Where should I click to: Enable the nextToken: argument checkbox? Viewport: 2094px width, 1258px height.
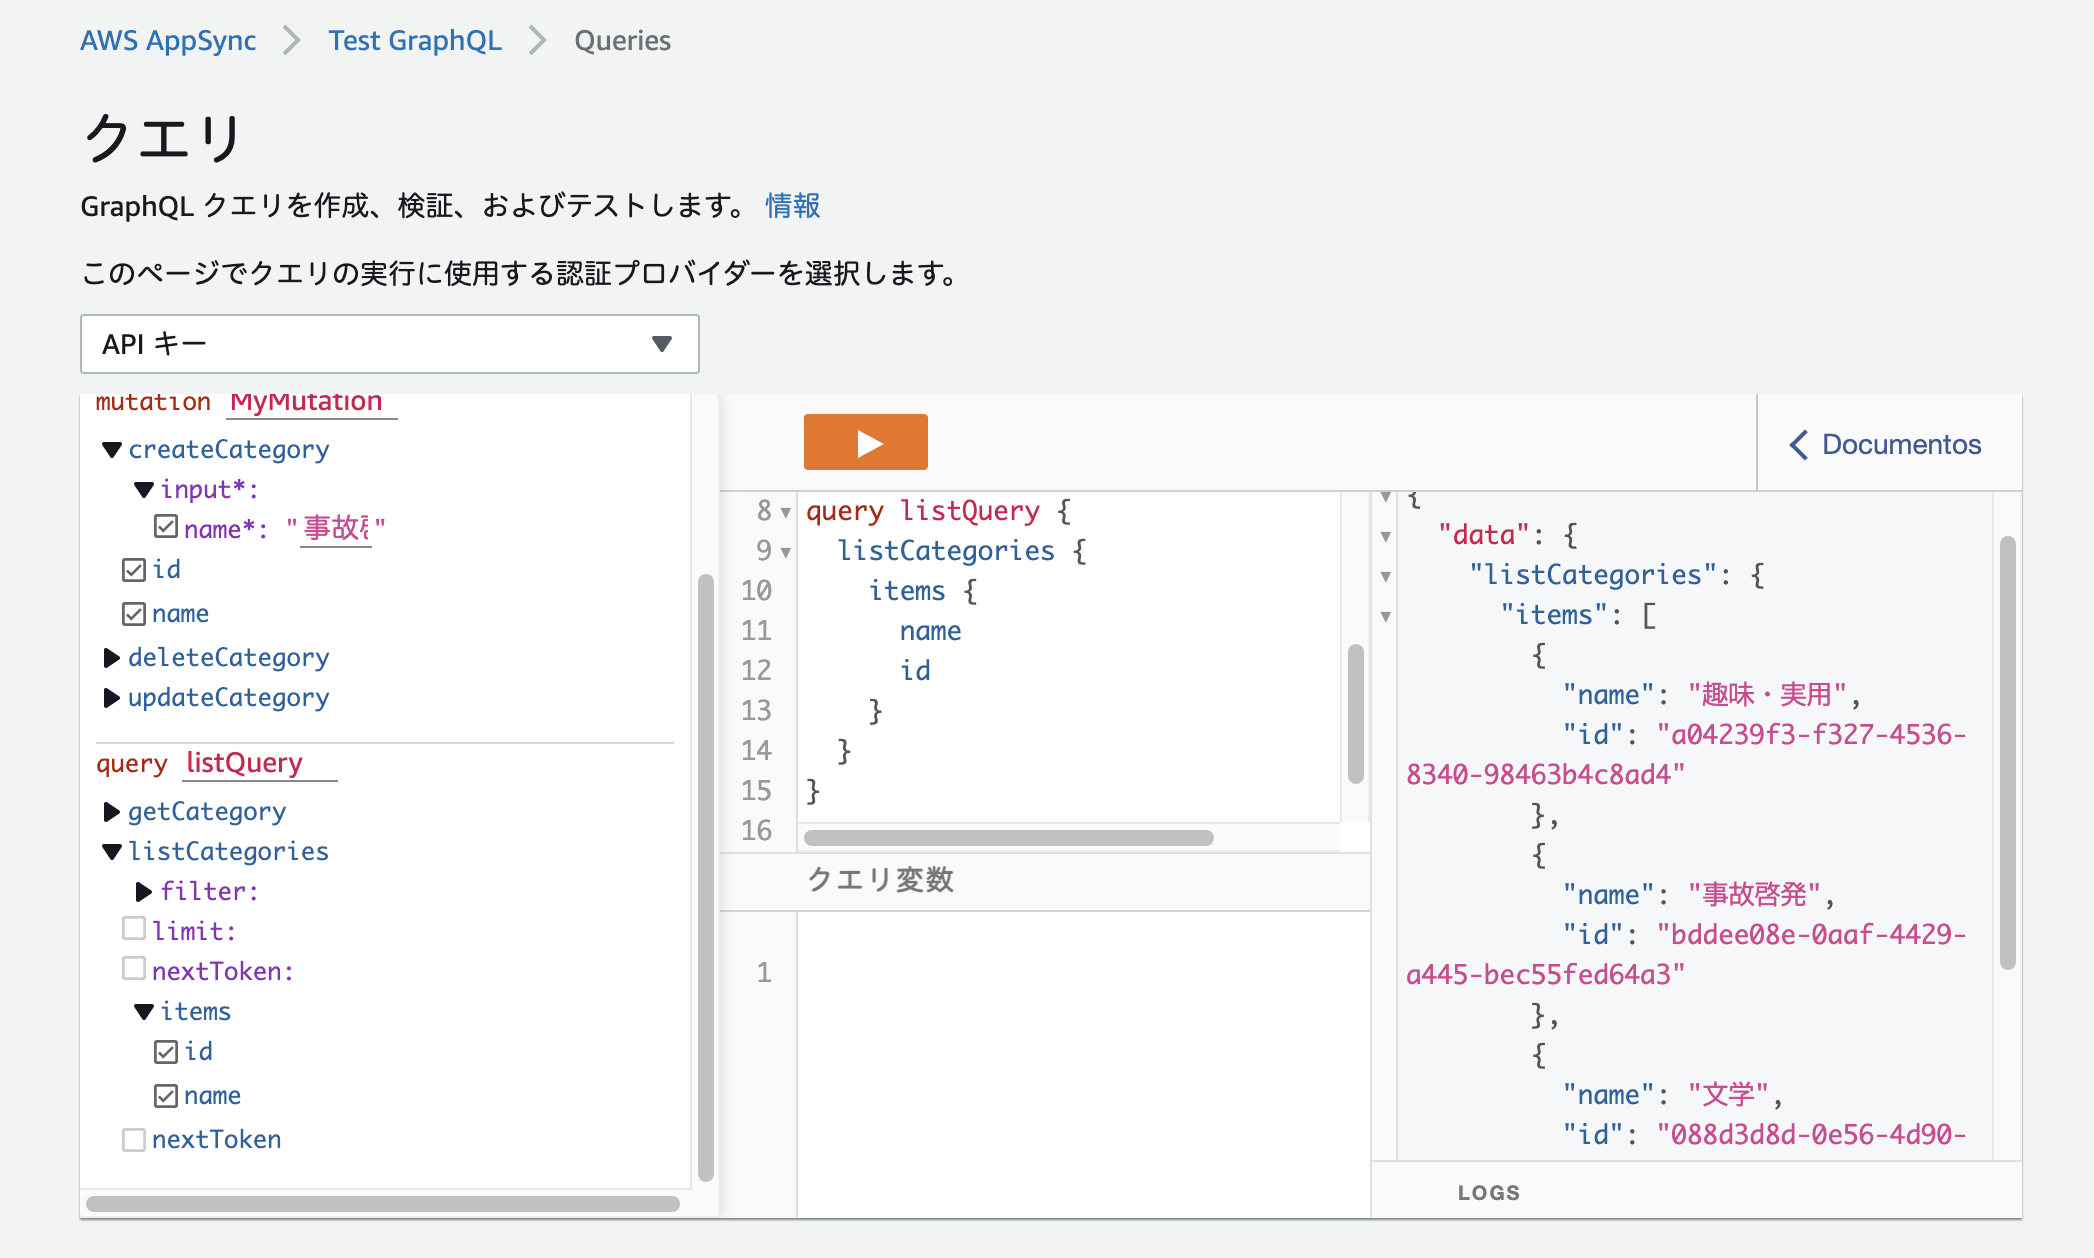point(134,968)
